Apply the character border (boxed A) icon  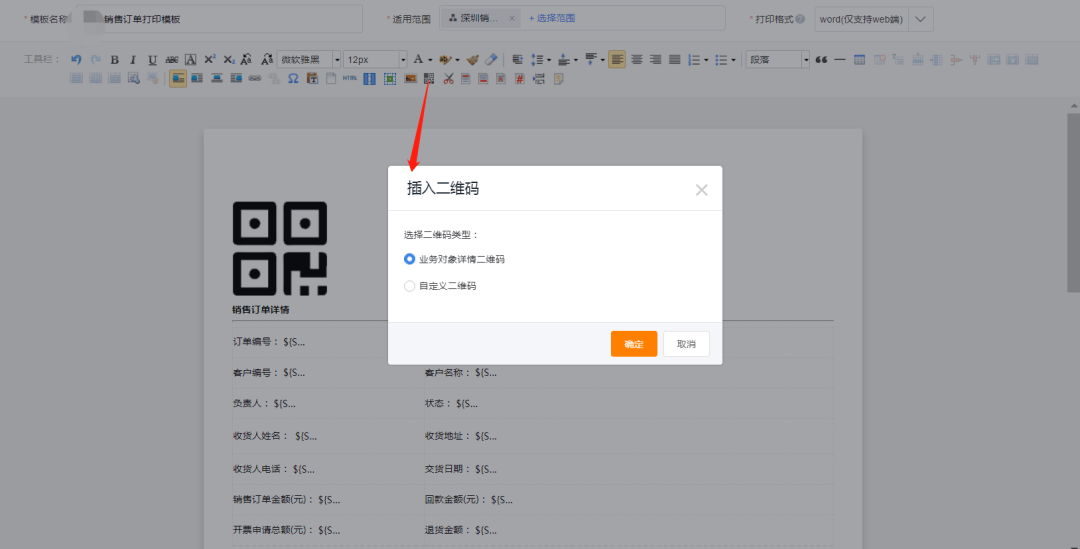[x=191, y=60]
